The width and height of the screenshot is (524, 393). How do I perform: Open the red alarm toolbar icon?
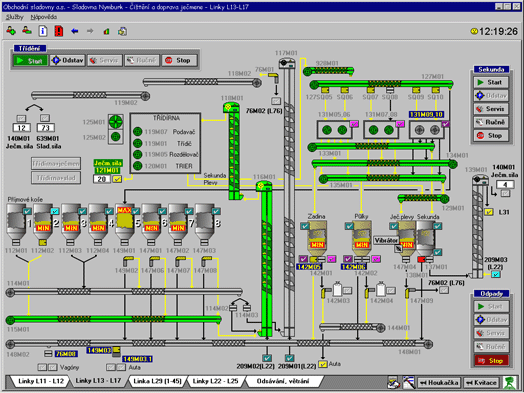[59, 31]
